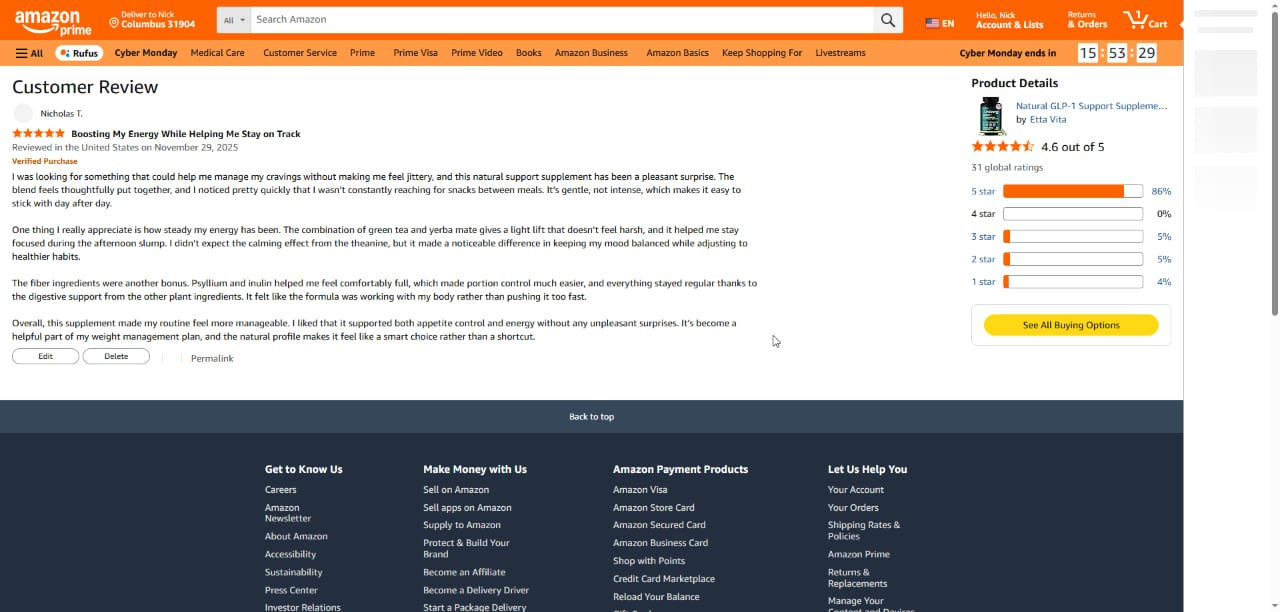Filter by 5 star reviews
The height and width of the screenshot is (612, 1280).
(x=983, y=191)
